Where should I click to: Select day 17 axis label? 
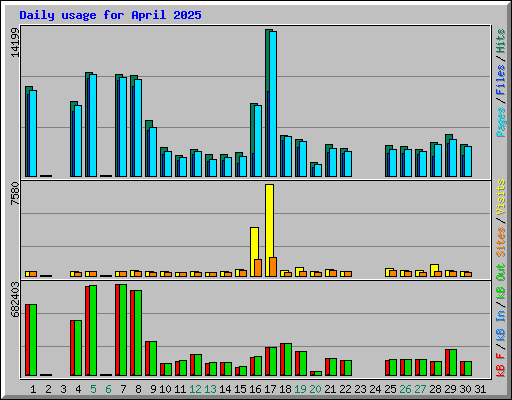click(x=270, y=389)
